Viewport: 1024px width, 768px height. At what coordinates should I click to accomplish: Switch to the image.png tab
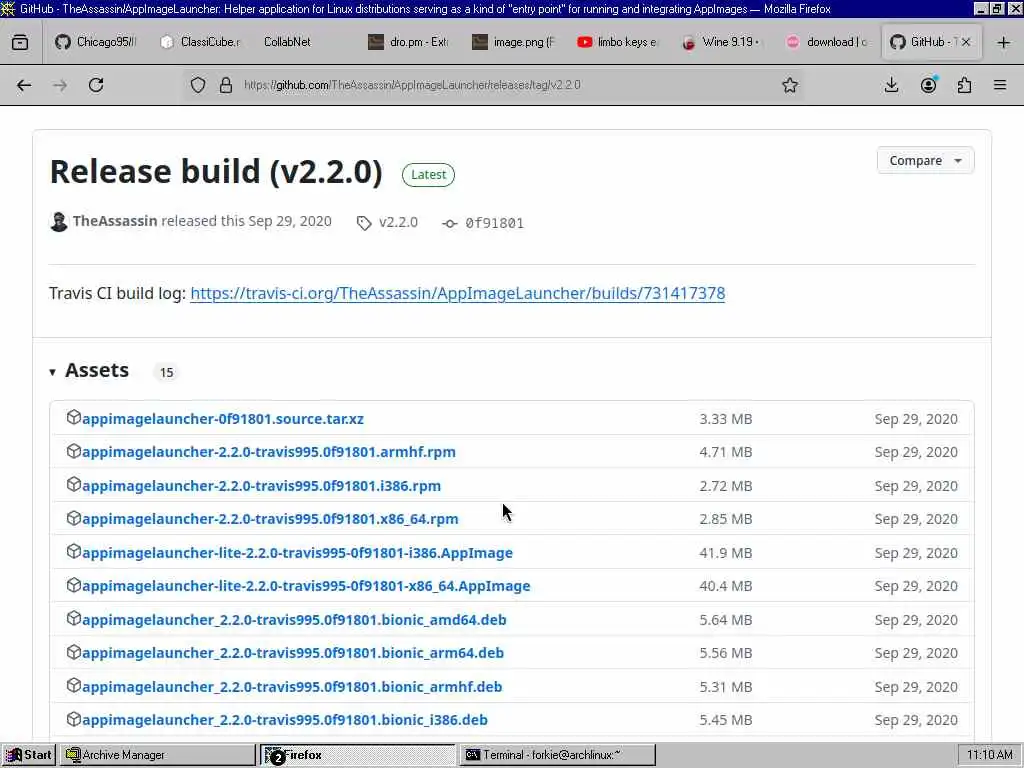pos(513,42)
